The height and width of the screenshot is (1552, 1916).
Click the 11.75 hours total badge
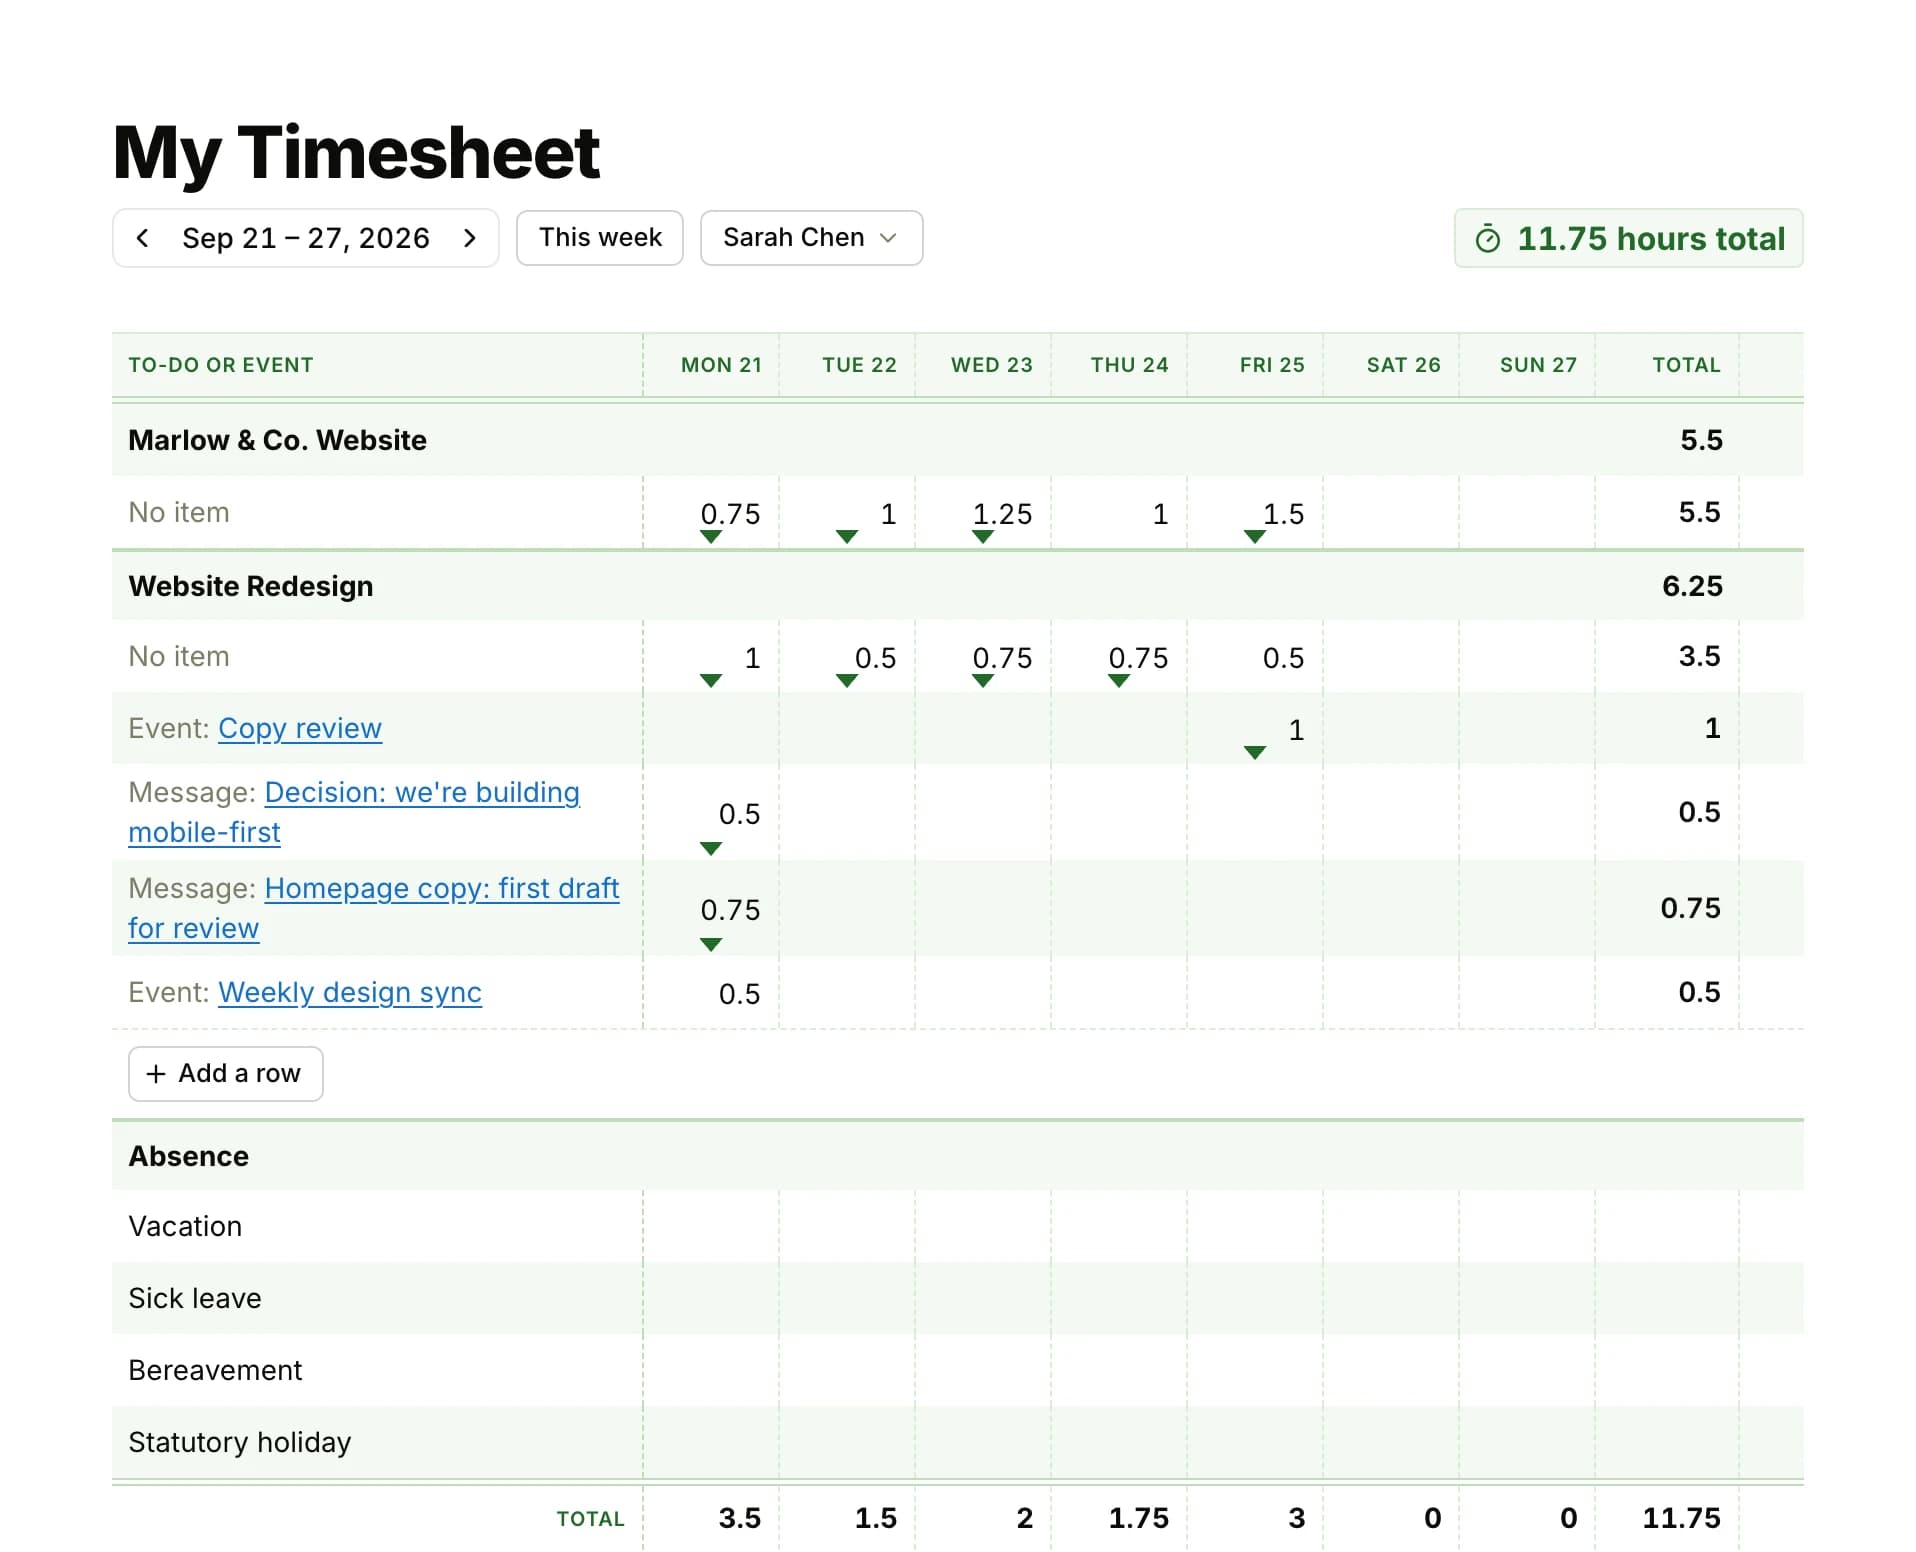(1629, 239)
